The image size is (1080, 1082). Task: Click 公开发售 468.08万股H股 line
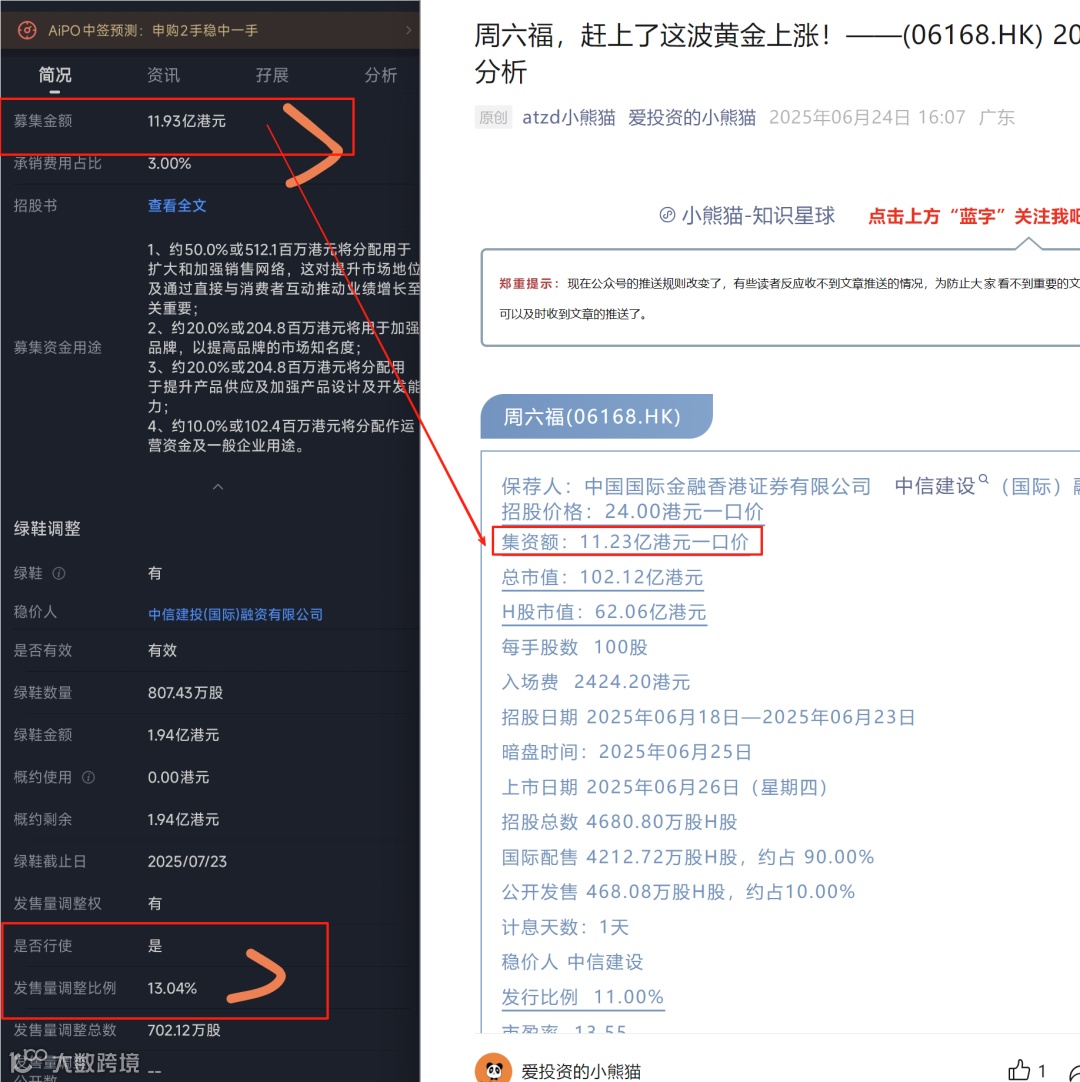tap(678, 892)
